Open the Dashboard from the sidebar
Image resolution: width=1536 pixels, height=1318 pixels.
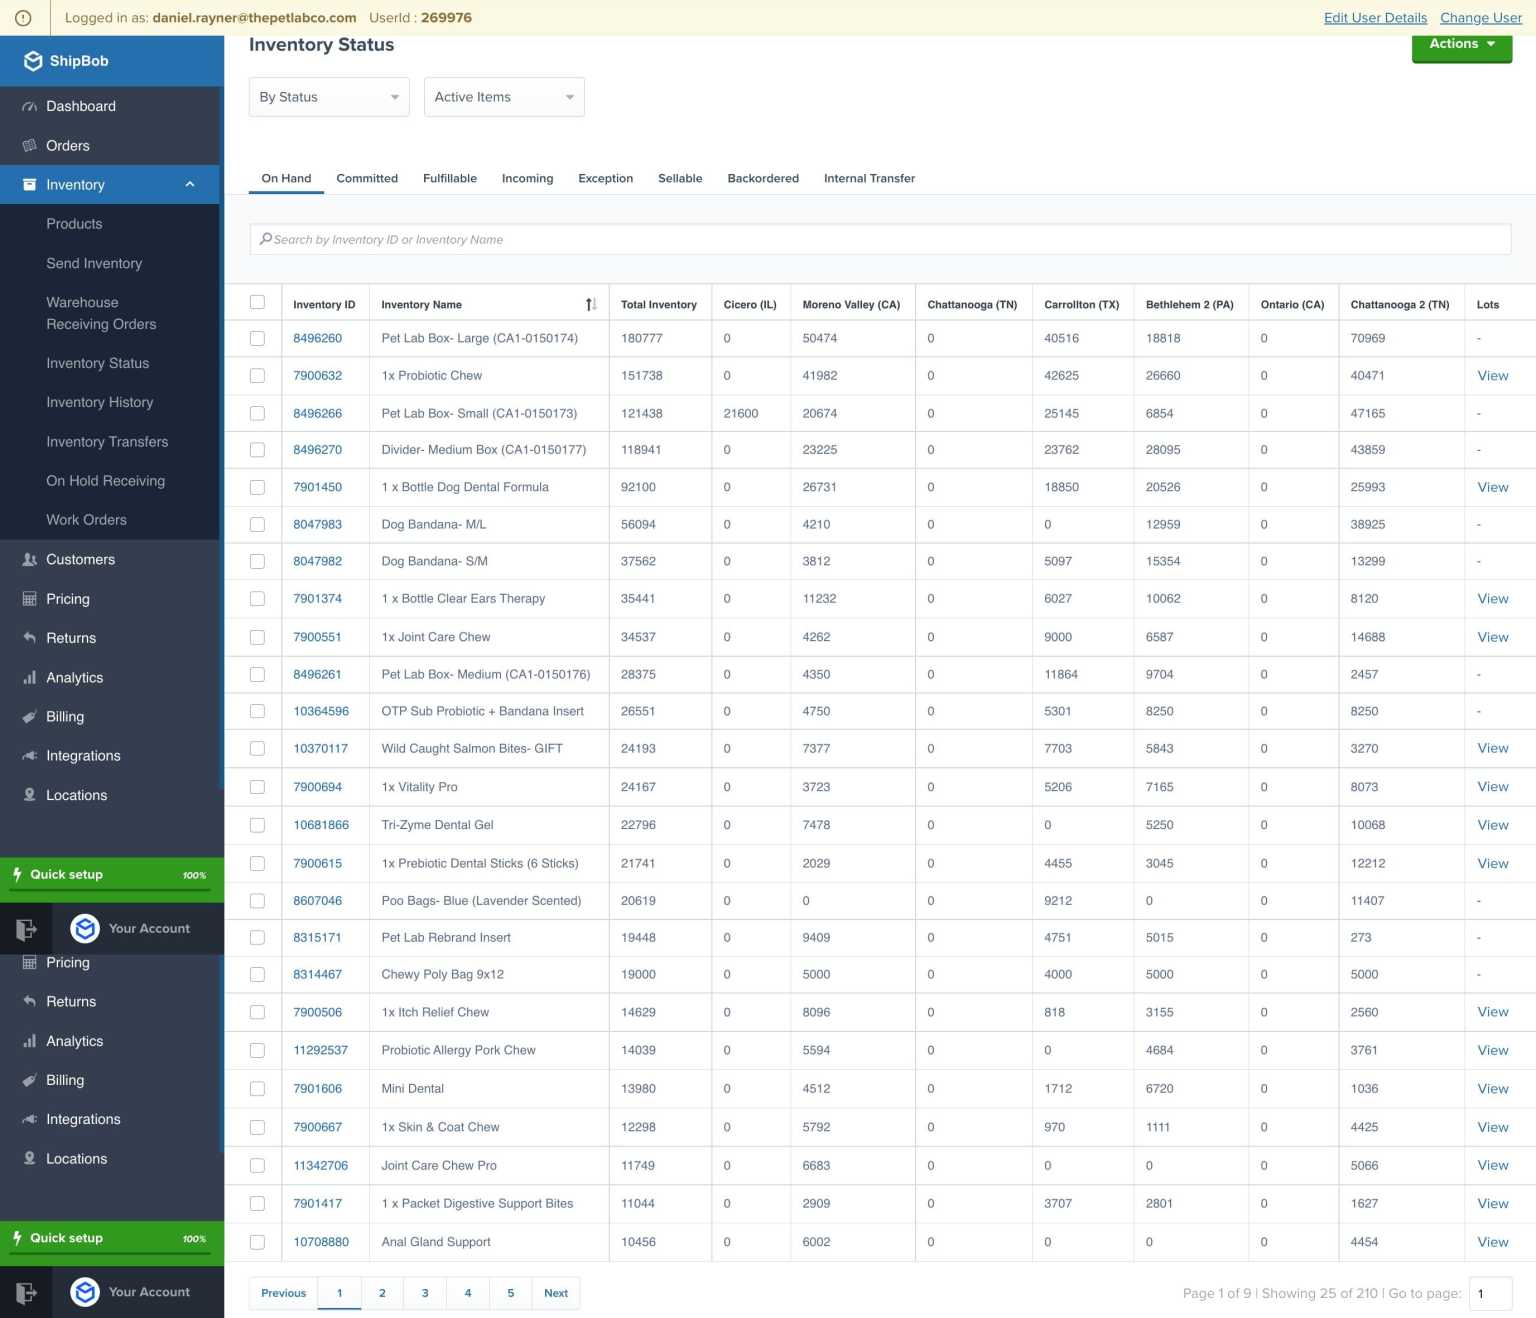click(80, 106)
